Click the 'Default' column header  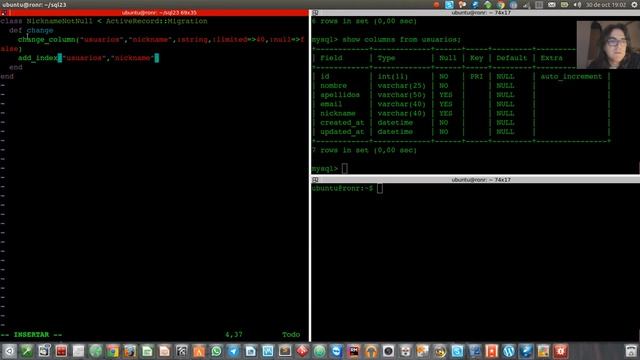(511, 58)
